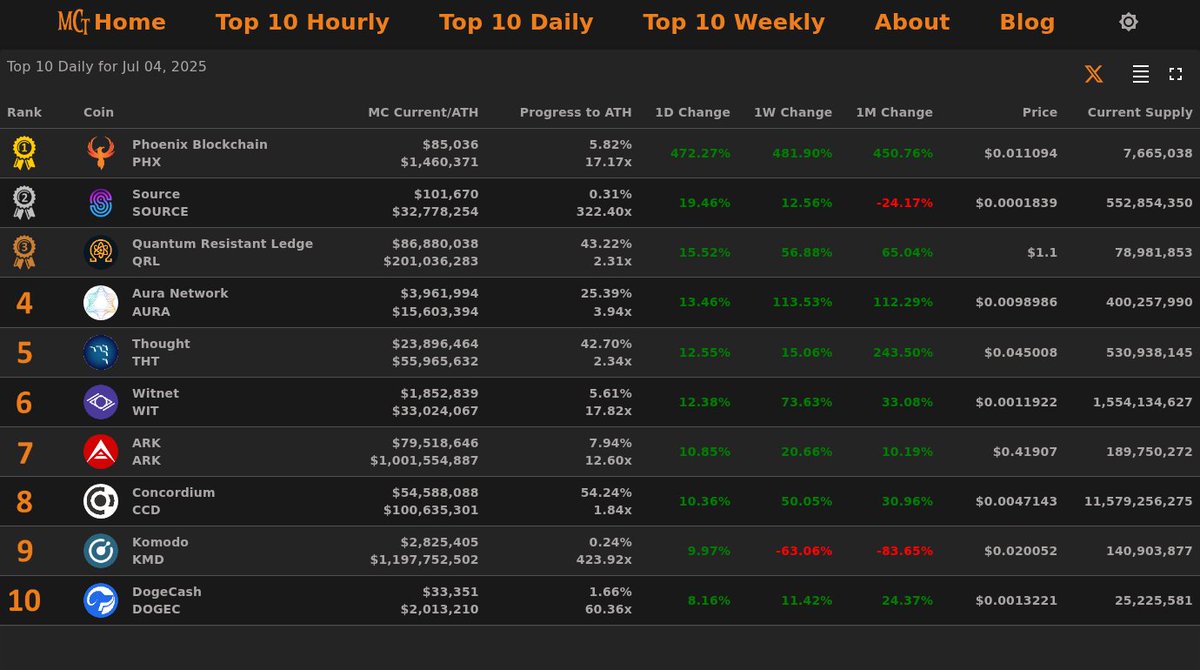Open the Aura Network coin name
The width and height of the screenshot is (1200, 670).
pyautogui.click(x=180, y=293)
